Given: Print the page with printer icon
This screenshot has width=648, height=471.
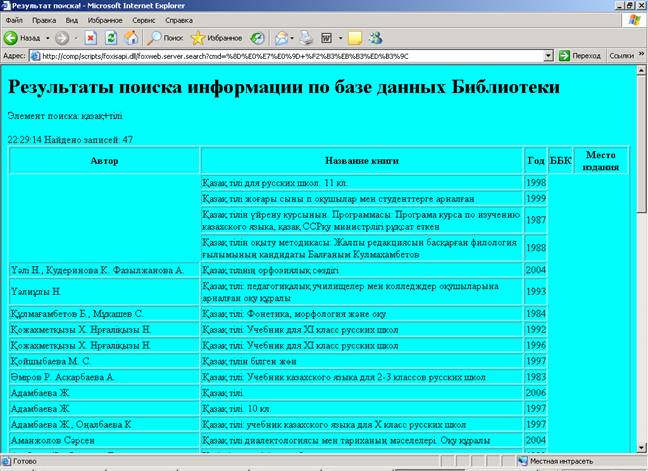Looking at the screenshot, I should [x=306, y=38].
